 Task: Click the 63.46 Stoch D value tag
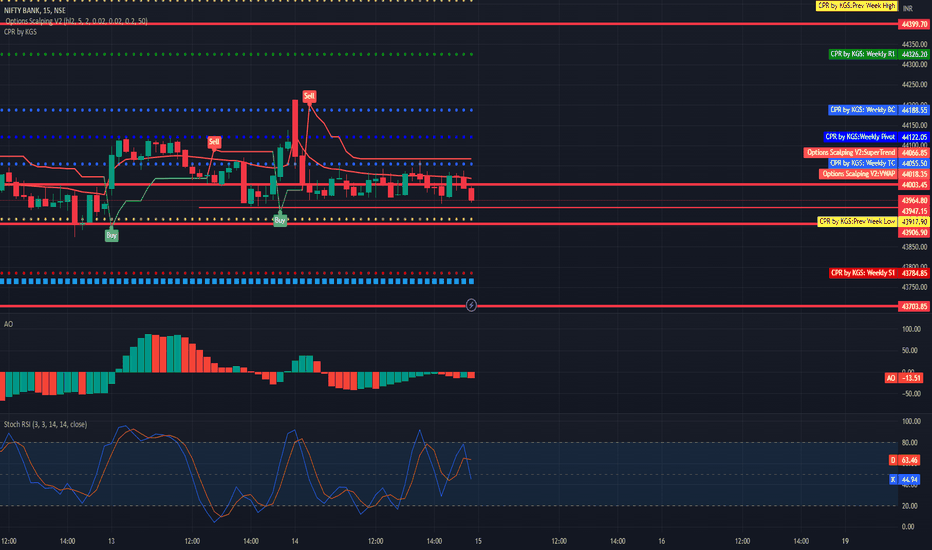click(x=909, y=460)
